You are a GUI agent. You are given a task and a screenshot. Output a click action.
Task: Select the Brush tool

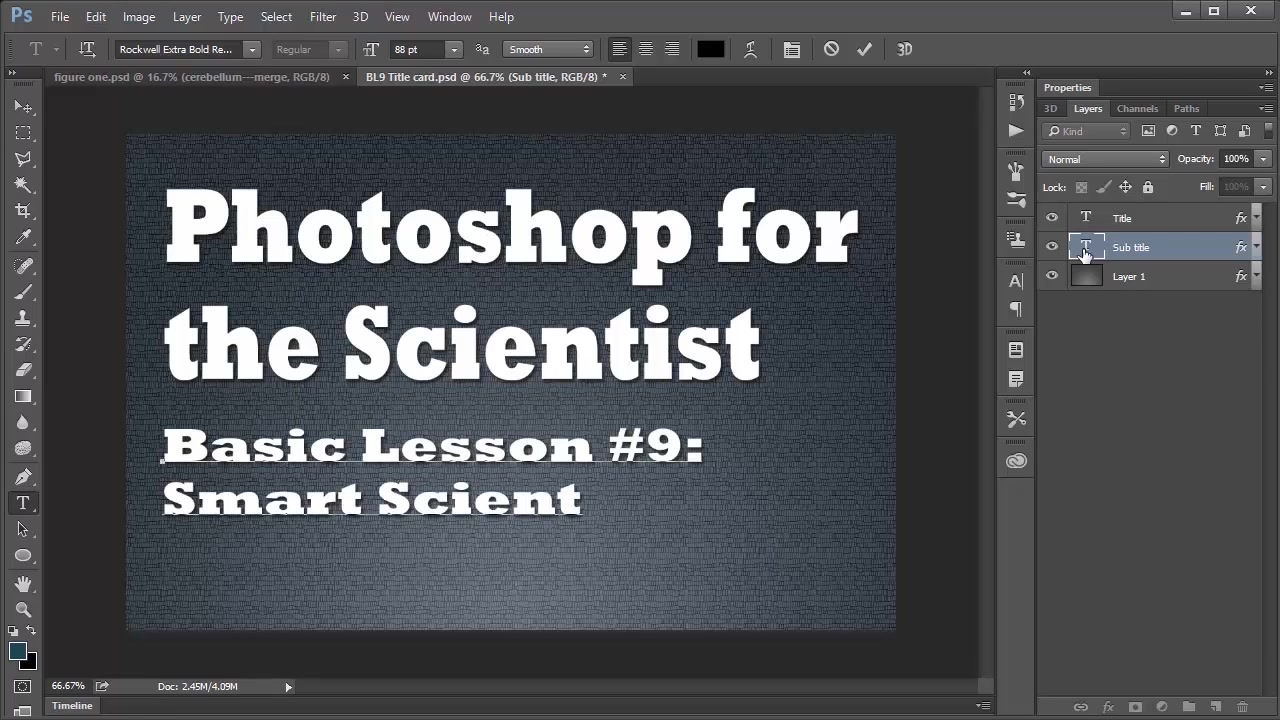coord(22,292)
